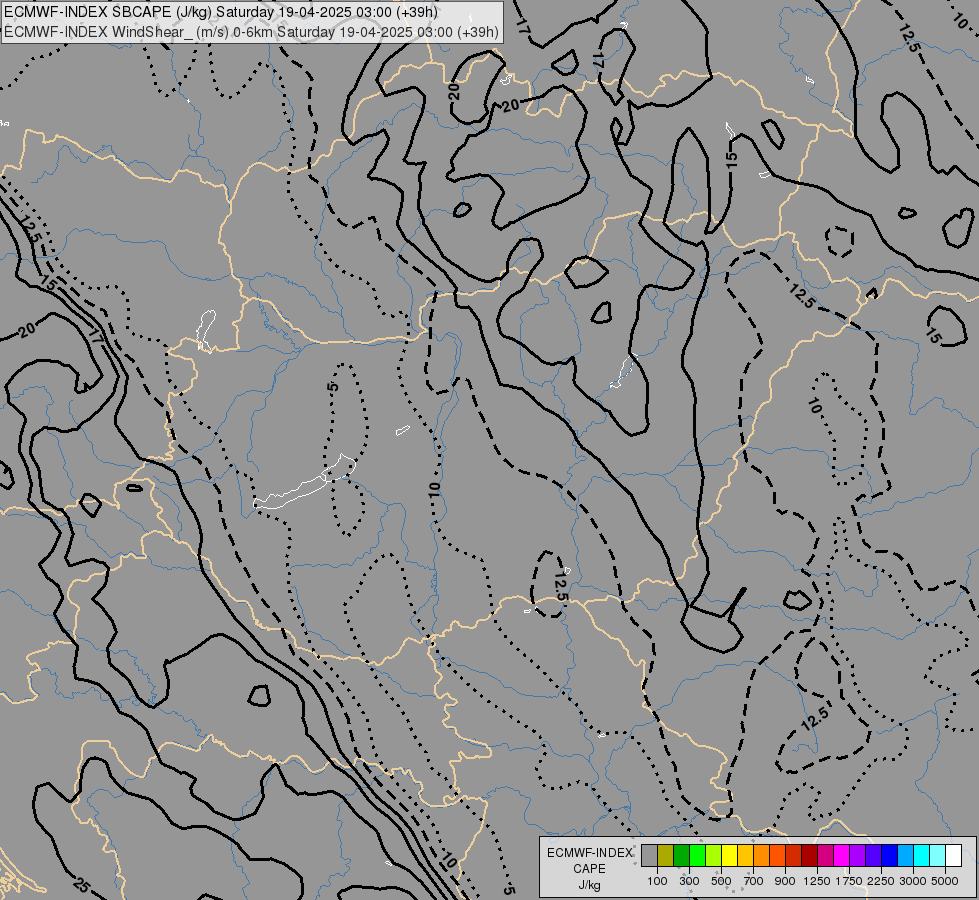Click the legend value '500'
Screen dimensions: 979x900
click(721, 881)
